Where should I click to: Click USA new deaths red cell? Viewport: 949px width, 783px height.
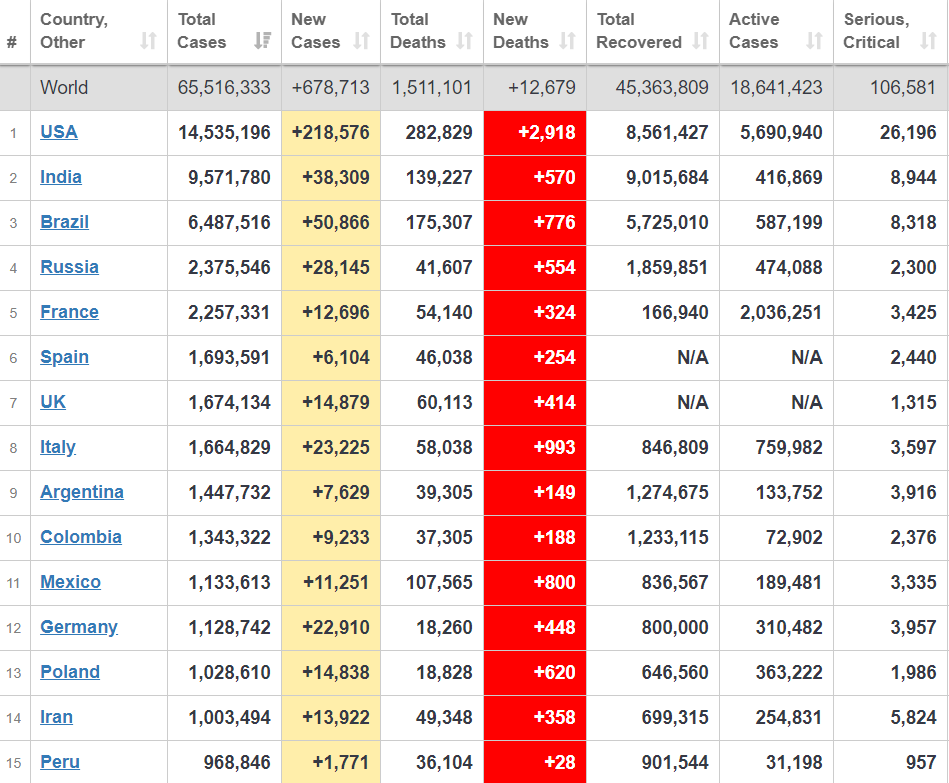coord(535,132)
